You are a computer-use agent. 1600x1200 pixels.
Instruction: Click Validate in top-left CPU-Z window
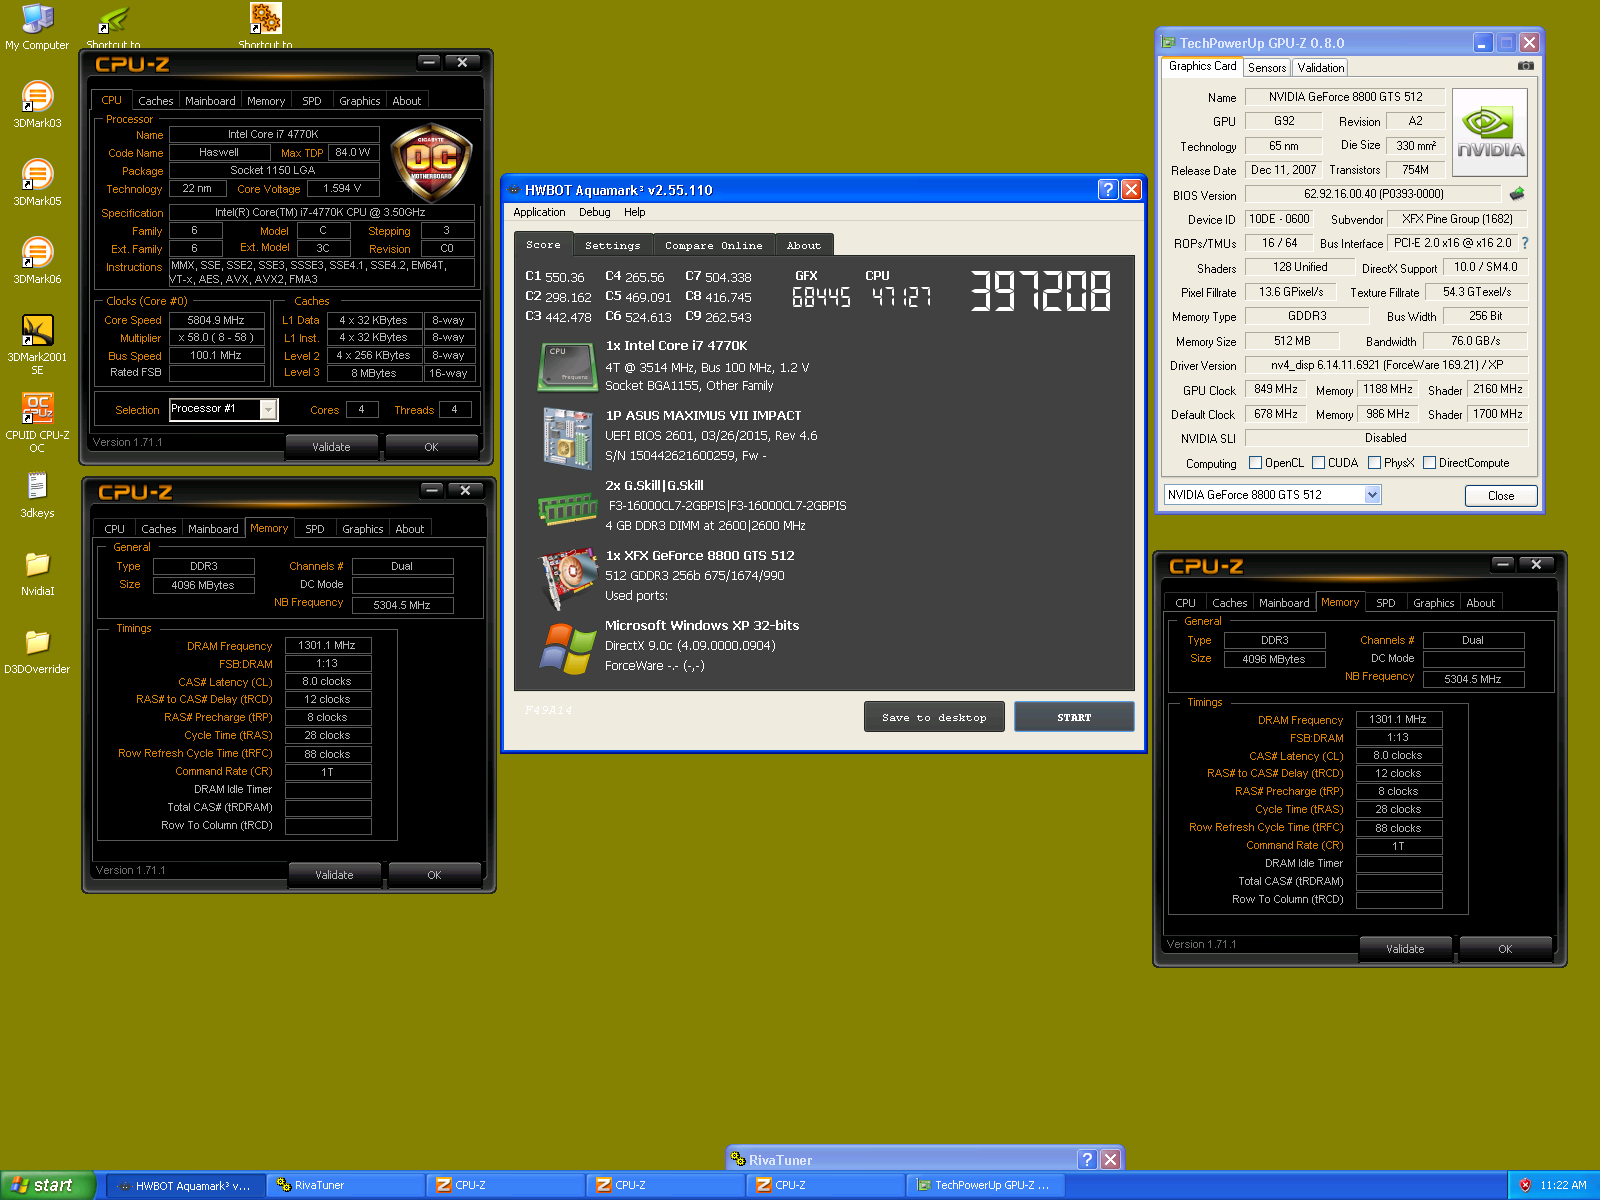pos(331,447)
